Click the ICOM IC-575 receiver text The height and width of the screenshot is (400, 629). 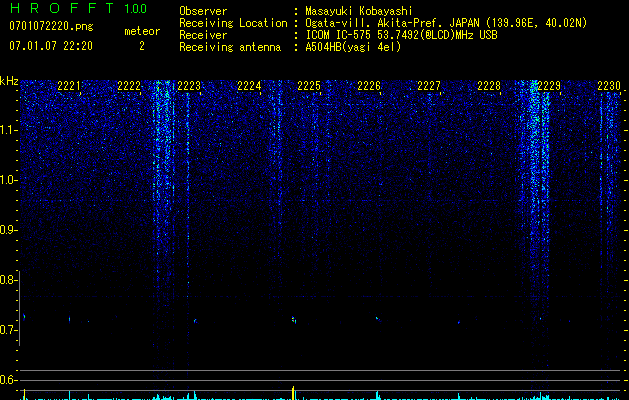[x=401, y=35]
